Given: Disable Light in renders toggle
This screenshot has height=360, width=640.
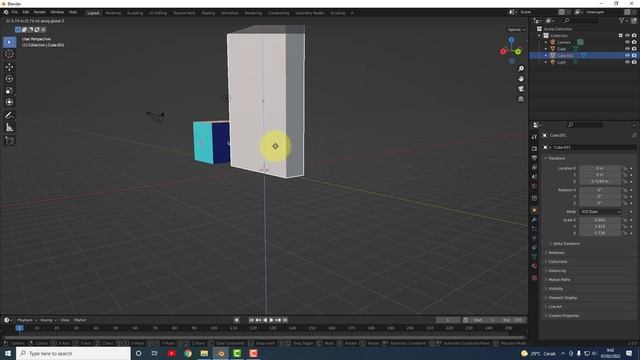Looking at the screenshot, I should pyautogui.click(x=634, y=62).
